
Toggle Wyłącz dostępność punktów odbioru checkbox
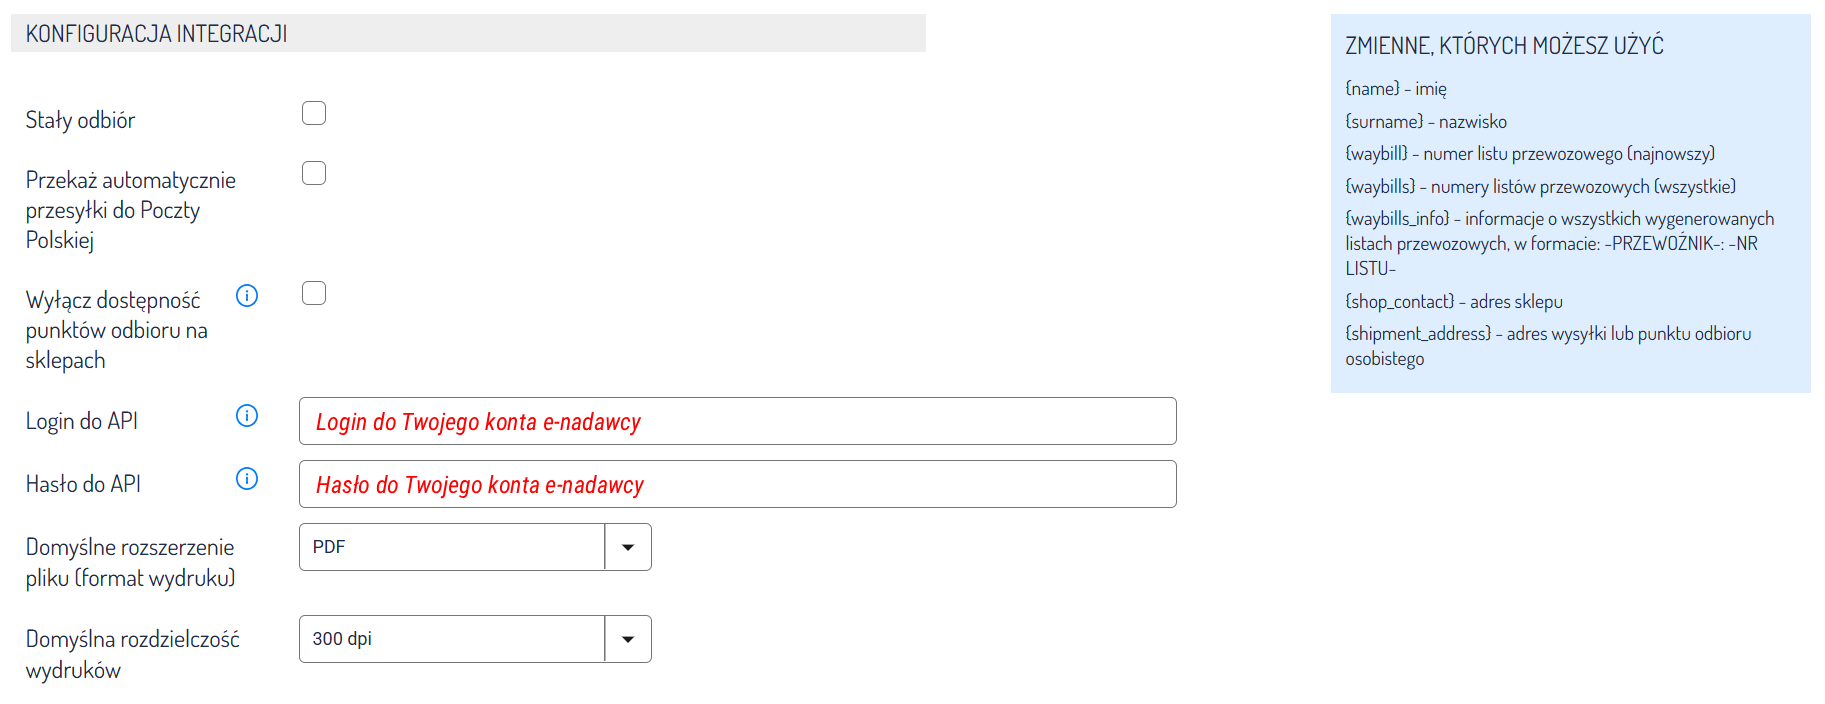[314, 293]
